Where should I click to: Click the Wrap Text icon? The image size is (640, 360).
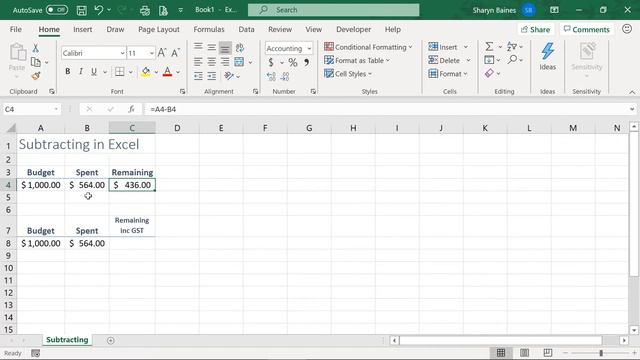point(240,48)
